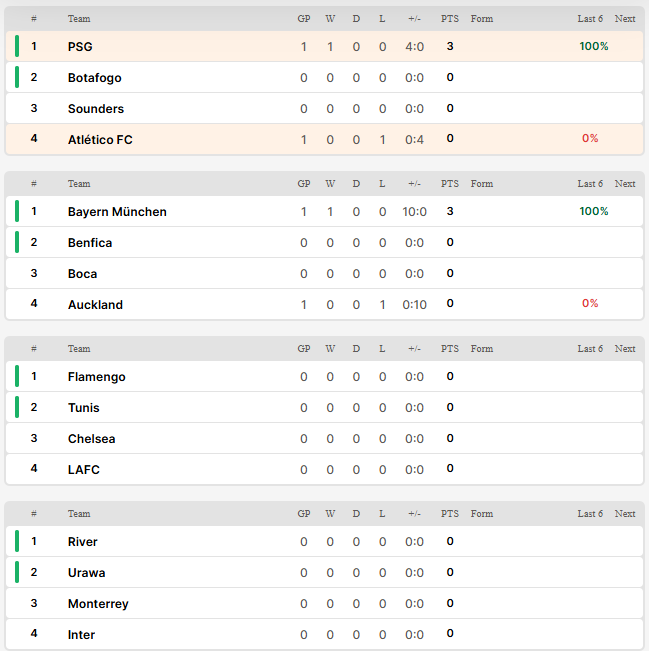The image size is (649, 651).
Task: Open Chelsea team link
Action: (x=92, y=439)
